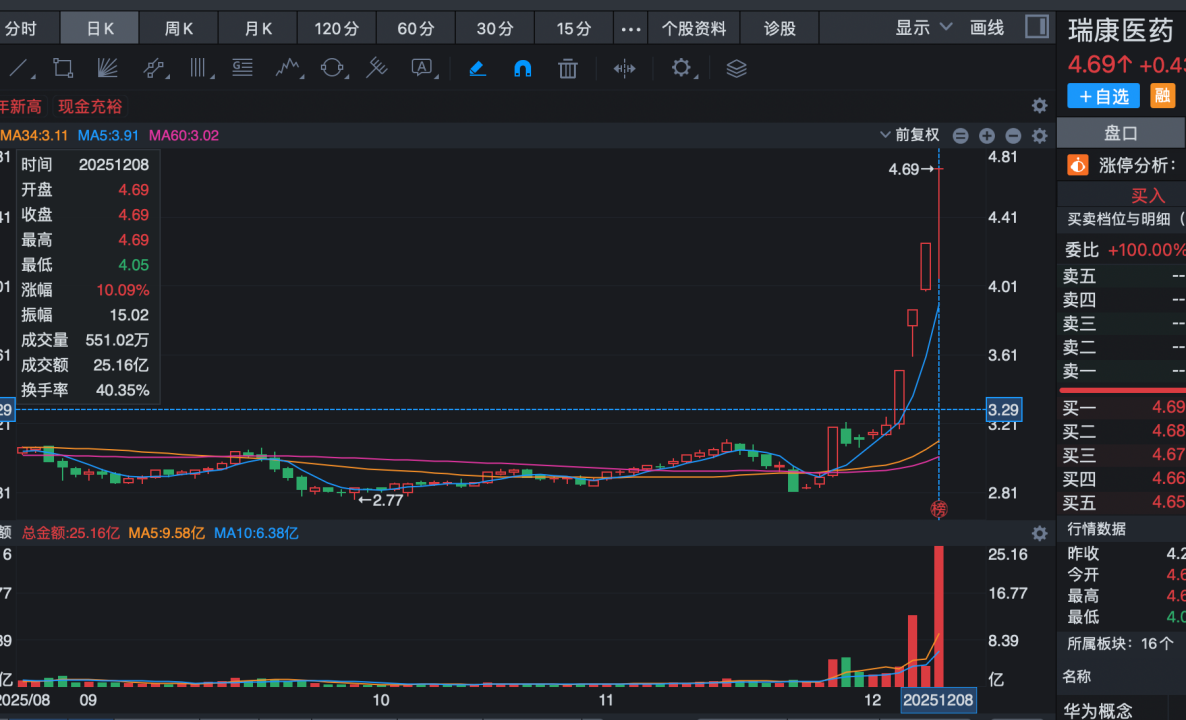The height and width of the screenshot is (720, 1186).
Task: Click the layers stack icon
Action: (x=736, y=69)
